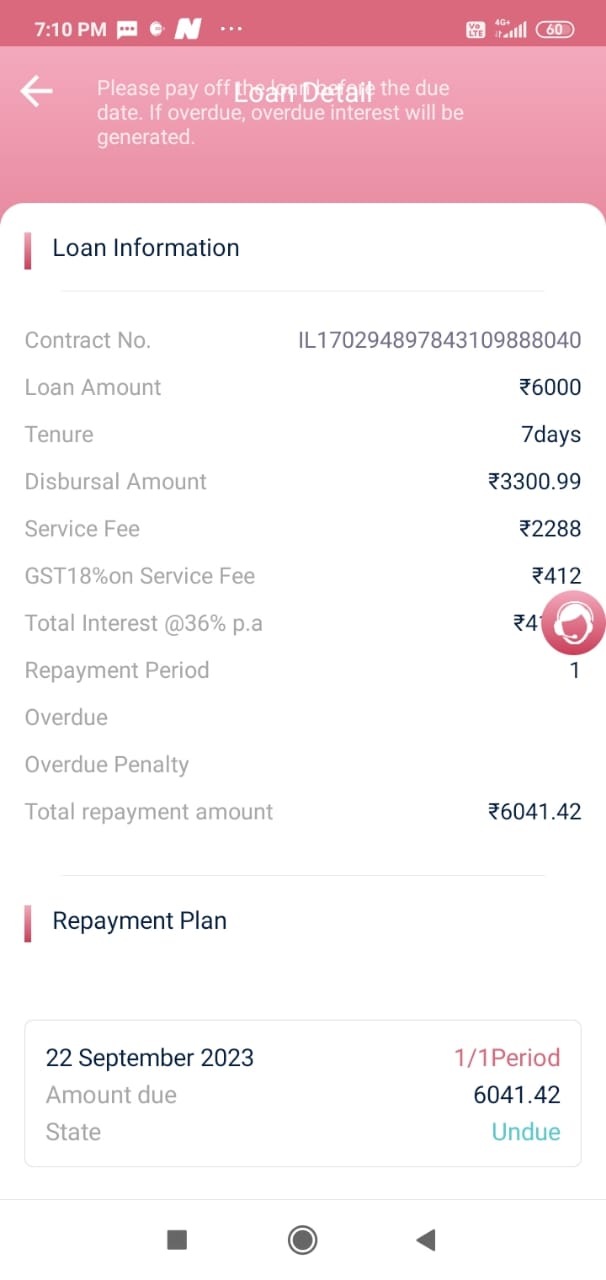Tap the battery indicator icon
The height and width of the screenshot is (1280, 606).
[555, 30]
